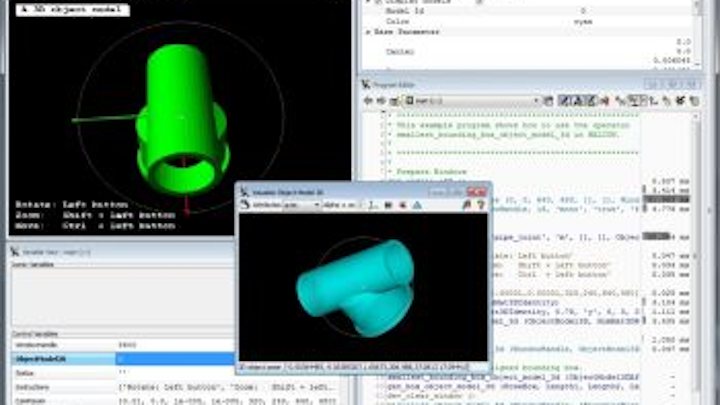
Task: Click the icon right of the procedure dropdown
Action: point(548,101)
